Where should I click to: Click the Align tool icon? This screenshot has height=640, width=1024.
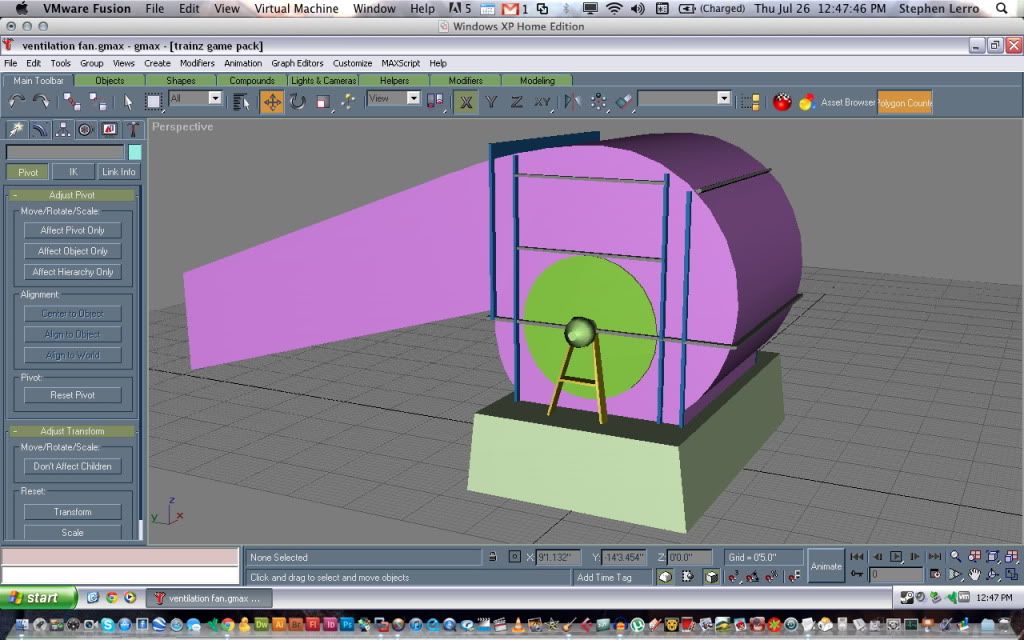click(x=624, y=102)
